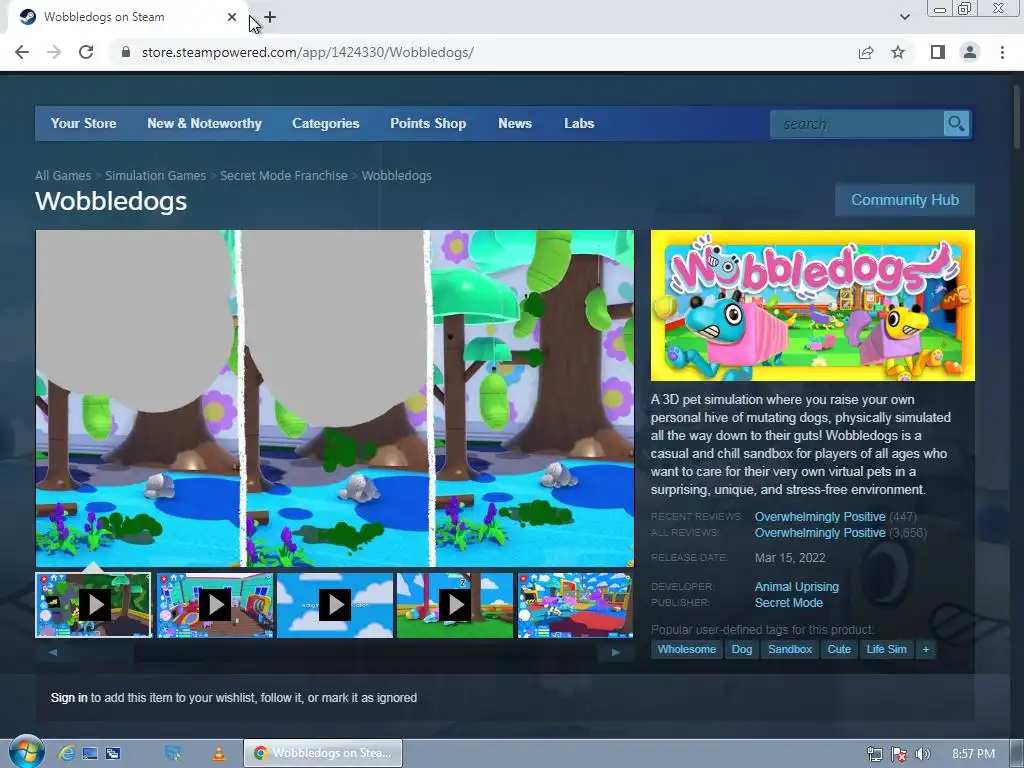The image size is (1024, 768).
Task: Click the taskbar clock 8:57 PM
Action: (974, 754)
